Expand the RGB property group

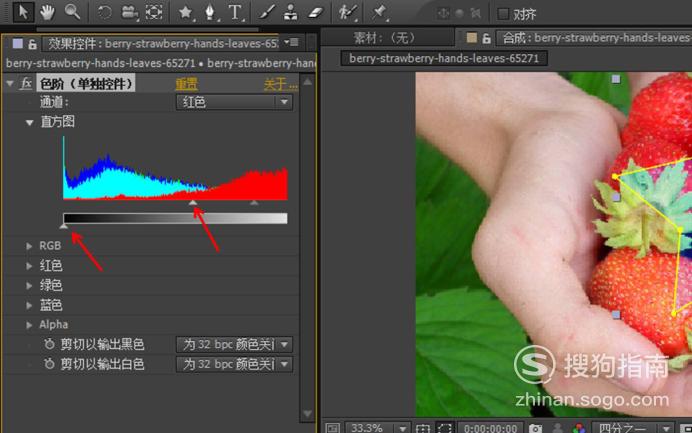(29, 246)
